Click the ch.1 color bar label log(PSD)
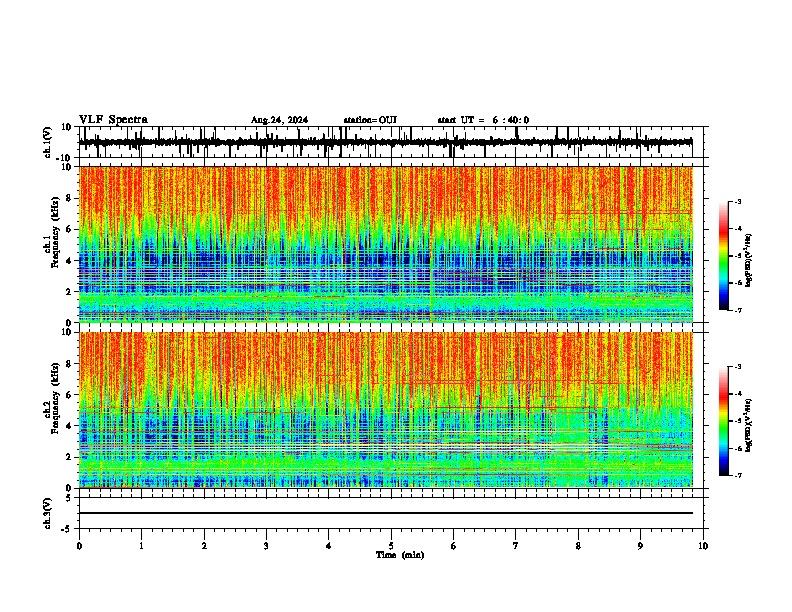The width and height of the screenshot is (792, 612). 749,261
